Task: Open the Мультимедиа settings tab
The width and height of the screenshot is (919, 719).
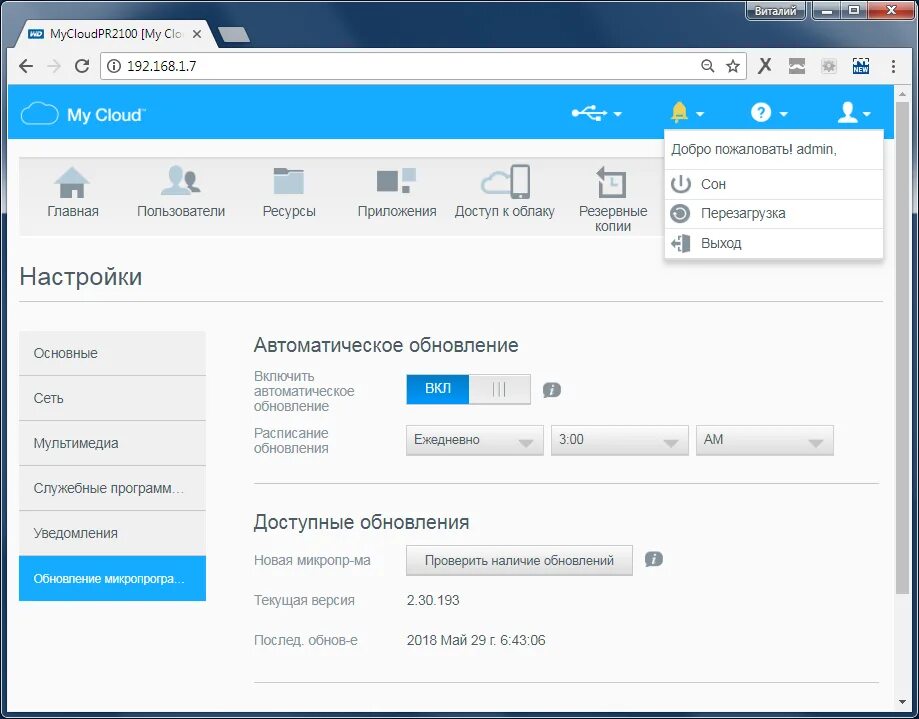Action: point(113,444)
